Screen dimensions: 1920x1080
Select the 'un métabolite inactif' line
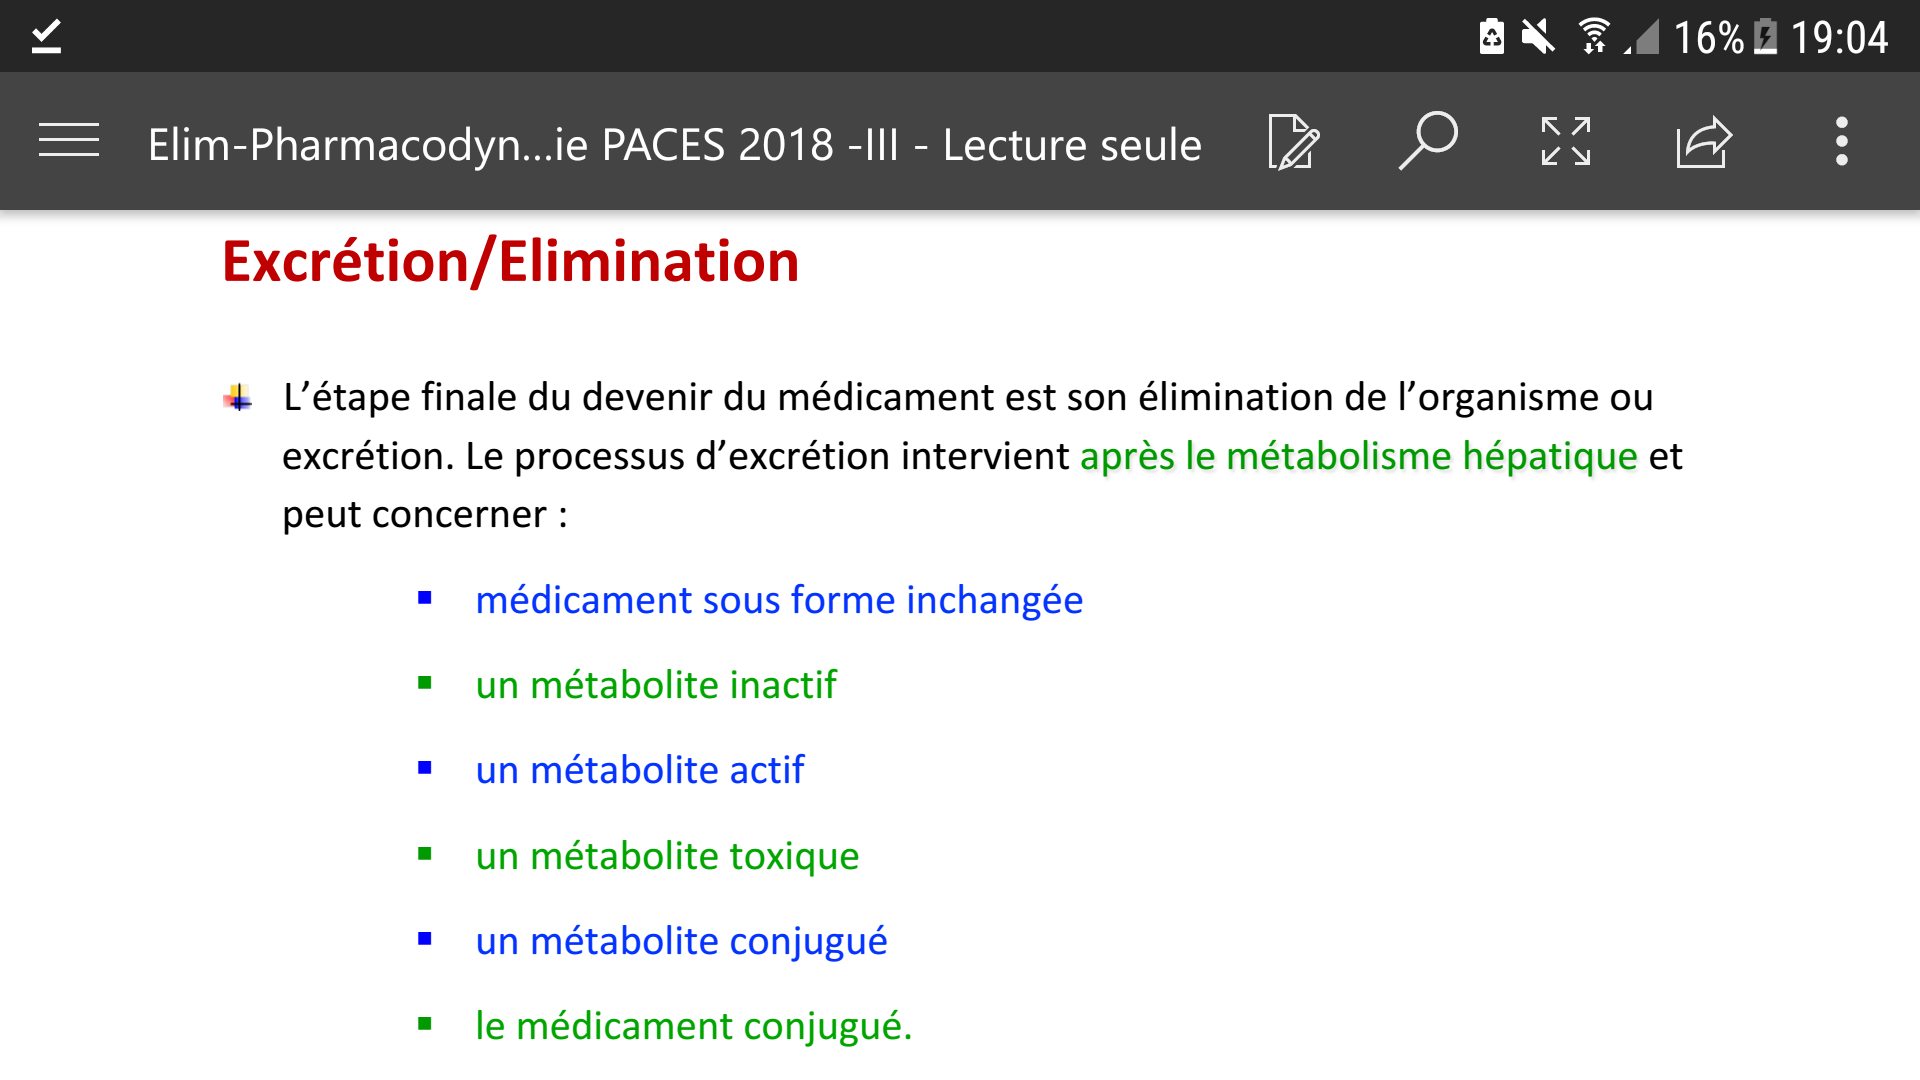[656, 685]
